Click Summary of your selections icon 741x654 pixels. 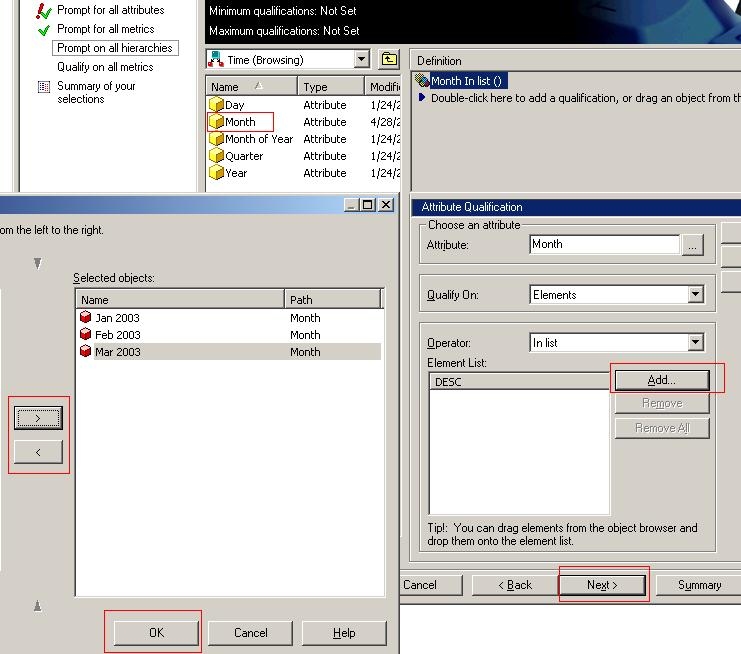[x=44, y=87]
